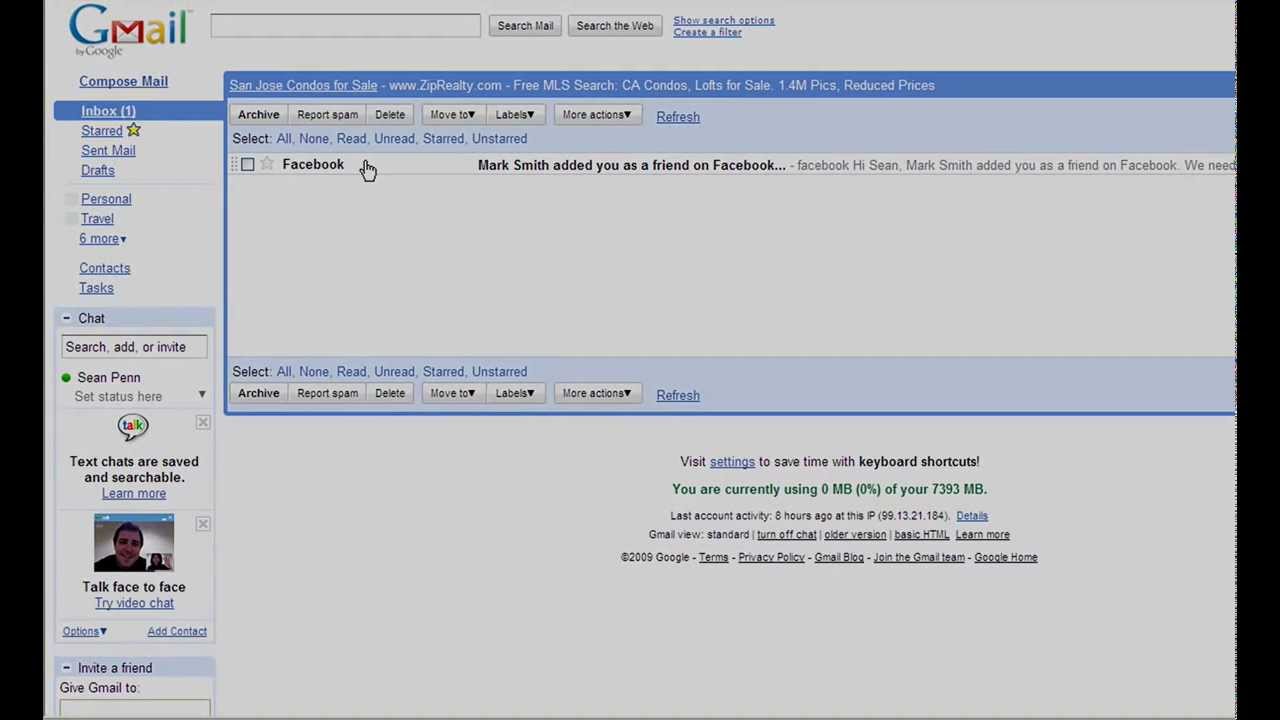Open the video chat face thumbnail

coord(134,543)
